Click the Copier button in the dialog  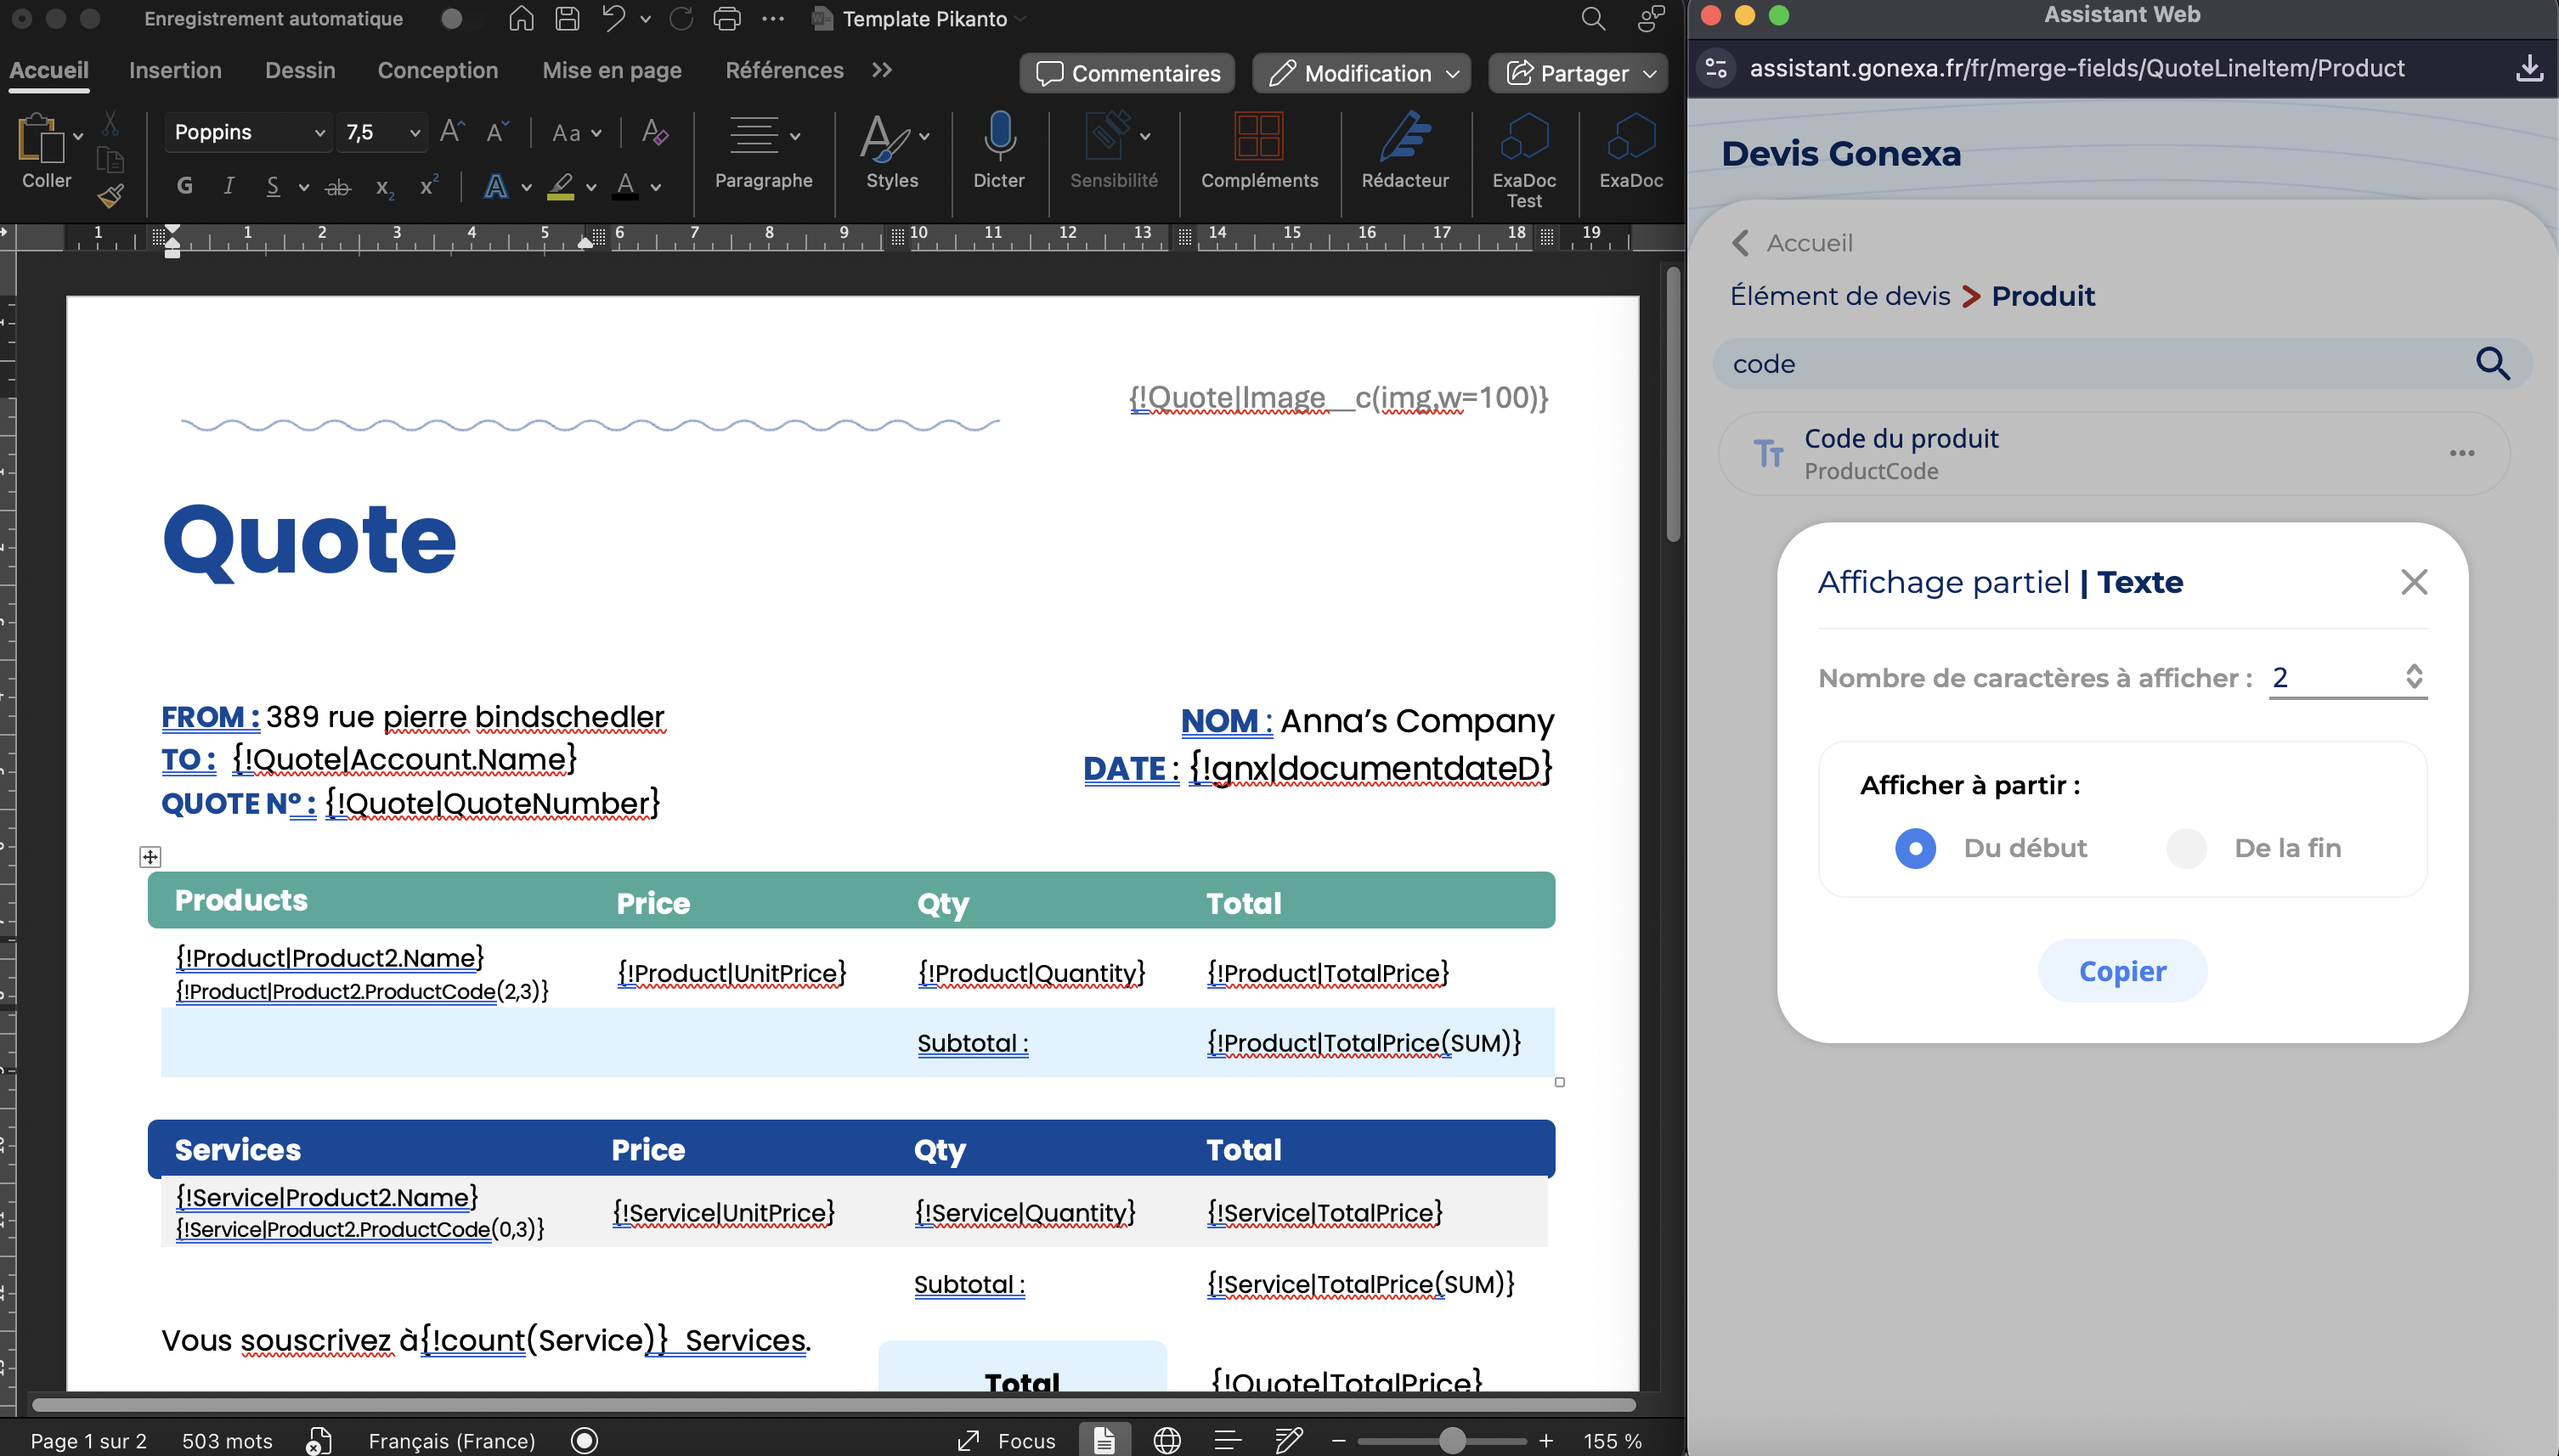[x=2122, y=971]
